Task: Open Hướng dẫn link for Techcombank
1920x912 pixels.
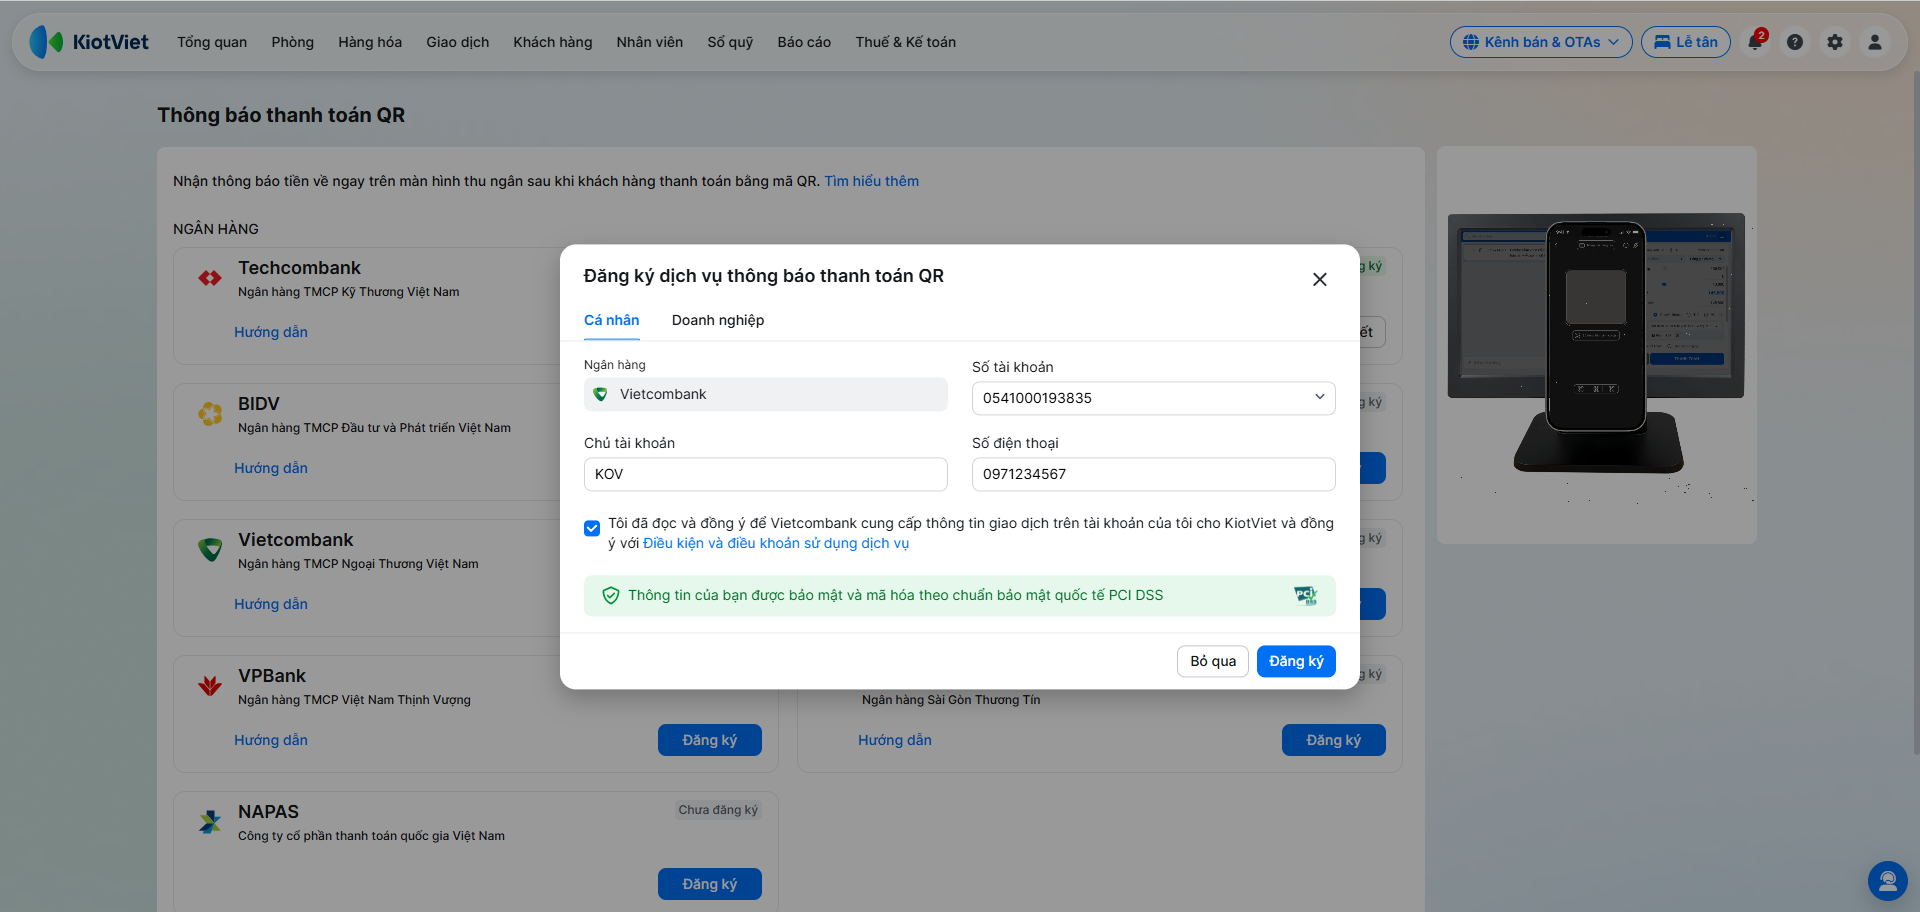Action: click(x=271, y=332)
